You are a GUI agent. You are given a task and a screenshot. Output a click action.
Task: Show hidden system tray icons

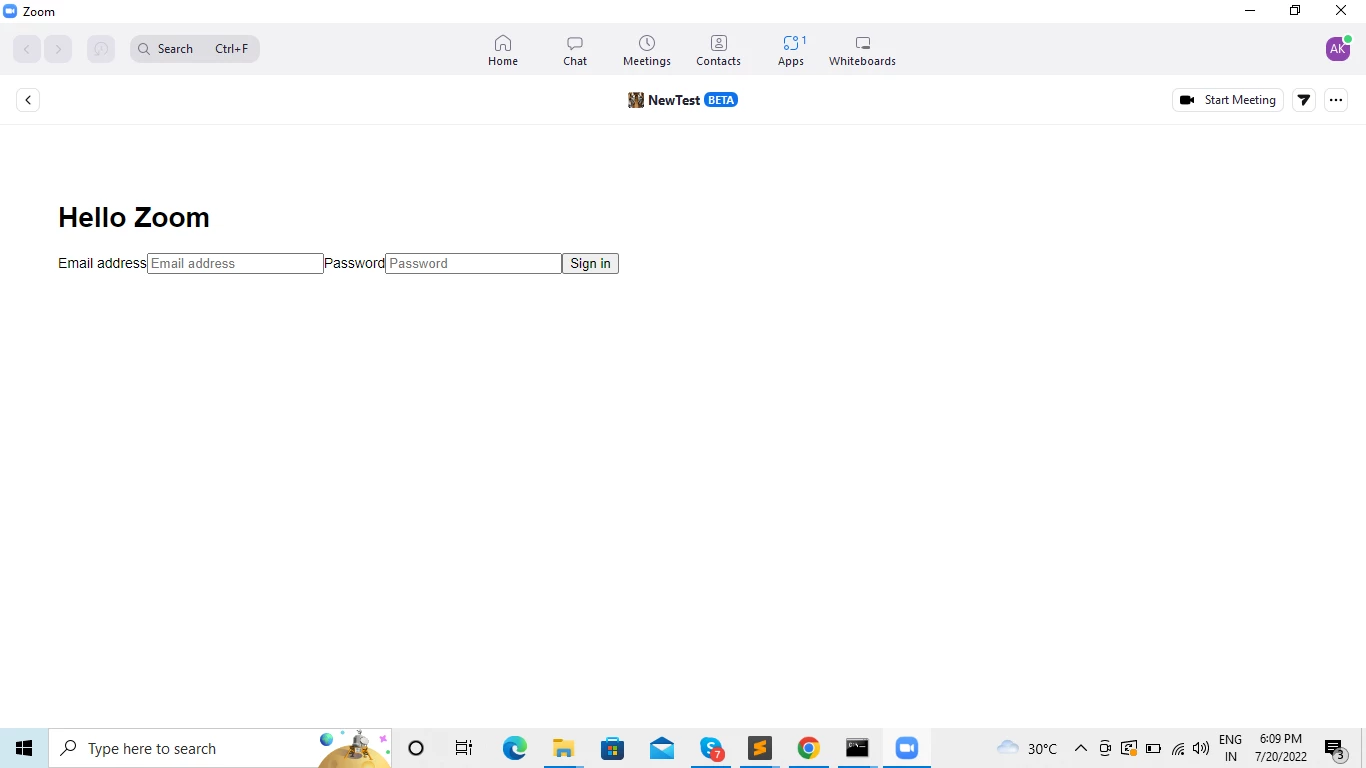point(1080,748)
